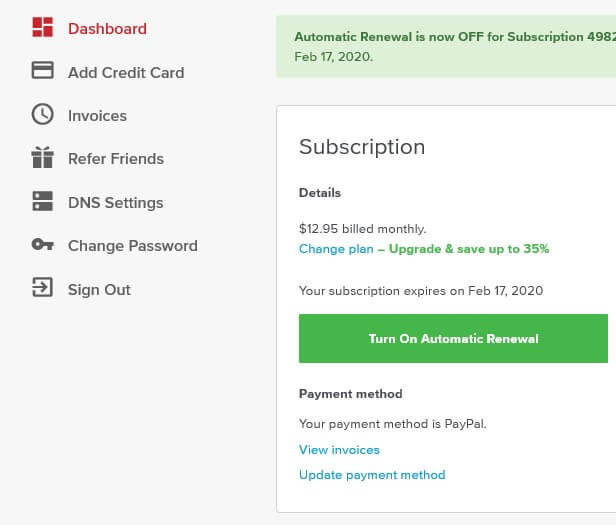Image resolution: width=616 pixels, height=525 pixels.
Task: Turn On Automatic Renewal button
Action: [x=453, y=338]
